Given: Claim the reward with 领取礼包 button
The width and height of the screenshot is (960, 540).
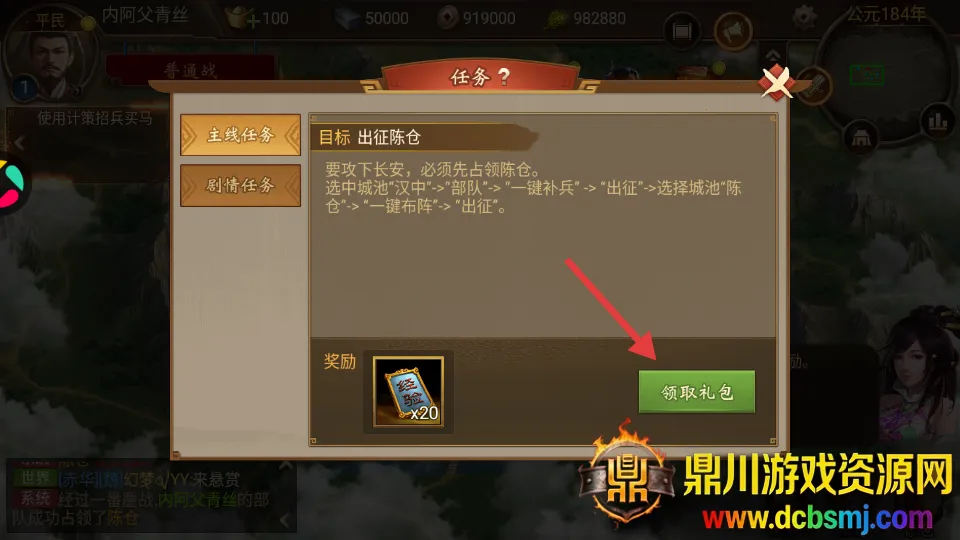Looking at the screenshot, I should (x=697, y=391).
